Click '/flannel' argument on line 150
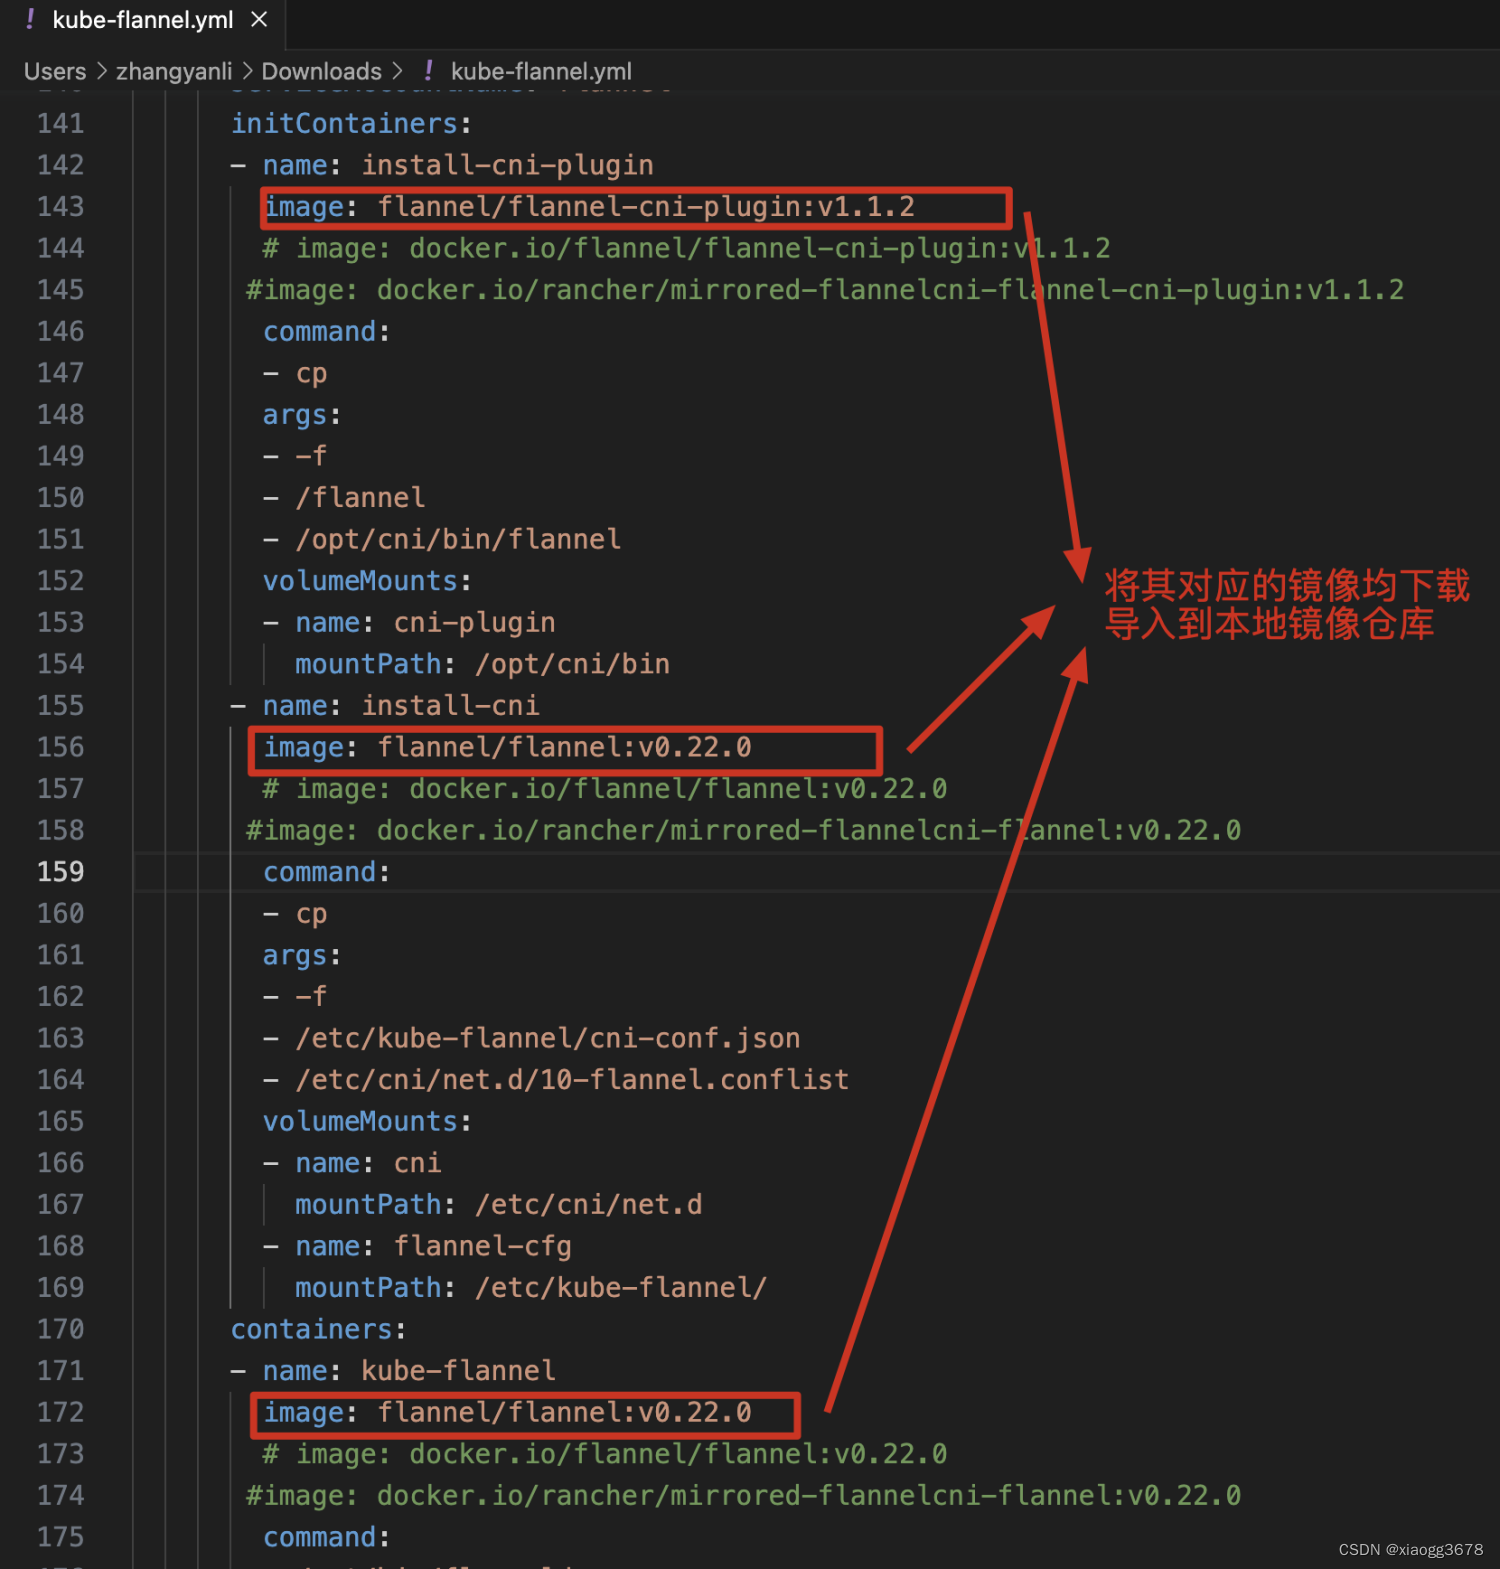Viewport: 1500px width, 1569px height. 360,498
